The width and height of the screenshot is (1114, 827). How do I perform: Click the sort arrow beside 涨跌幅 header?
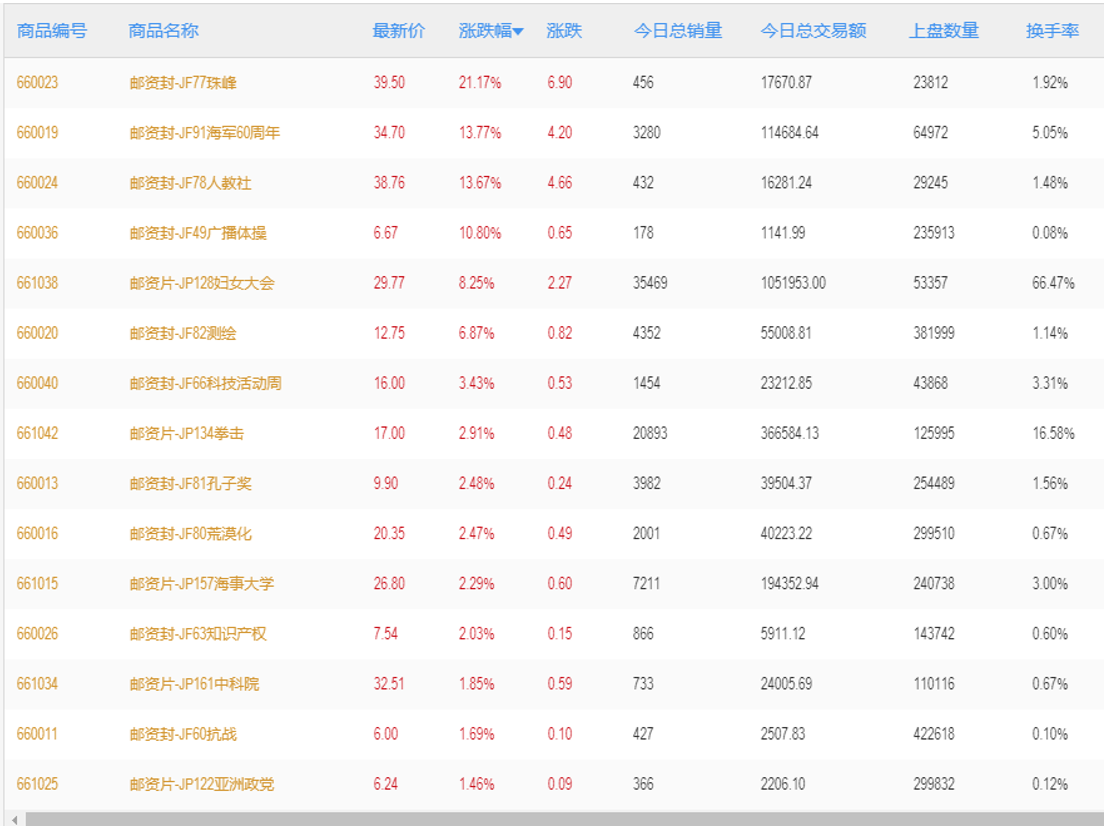[x=519, y=31]
